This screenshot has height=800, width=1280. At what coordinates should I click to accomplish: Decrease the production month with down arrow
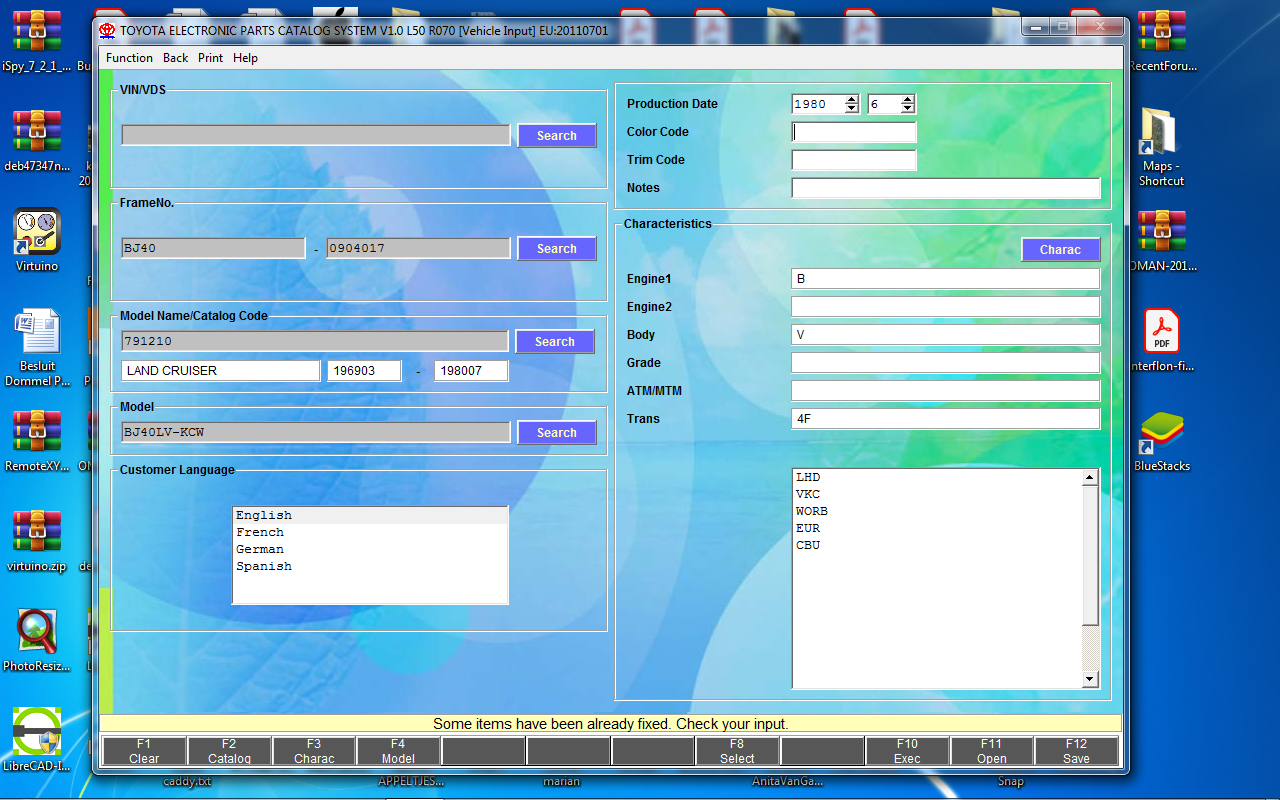[x=907, y=108]
